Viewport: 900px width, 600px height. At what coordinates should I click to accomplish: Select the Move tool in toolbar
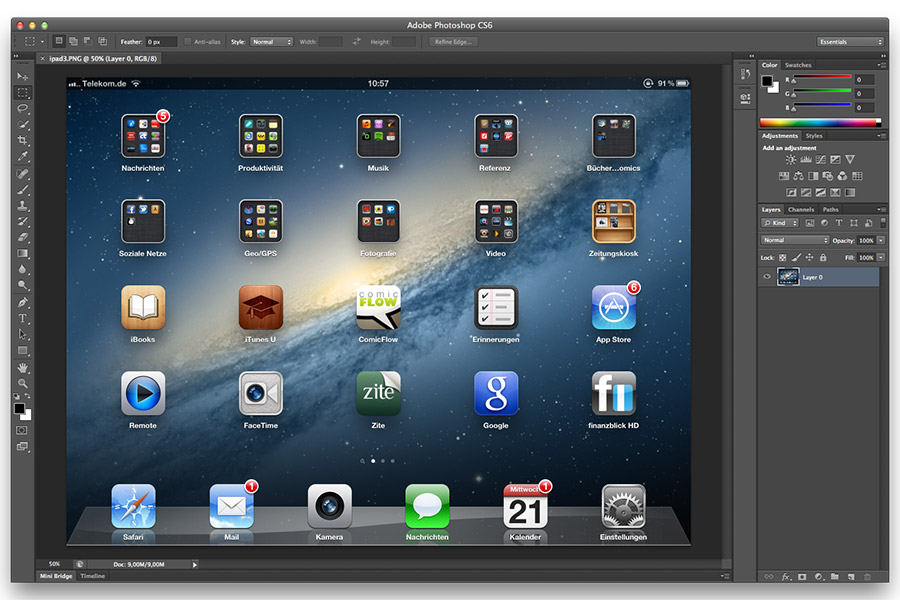pyautogui.click(x=22, y=76)
